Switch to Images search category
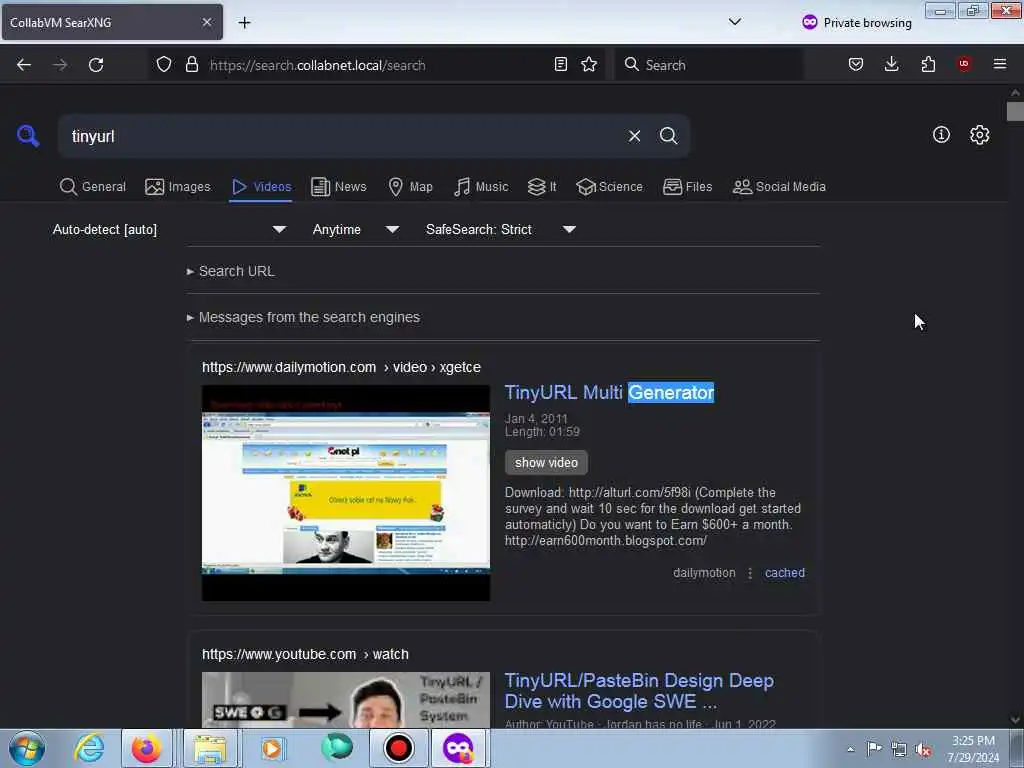1024x768 pixels. pyautogui.click(x=178, y=187)
